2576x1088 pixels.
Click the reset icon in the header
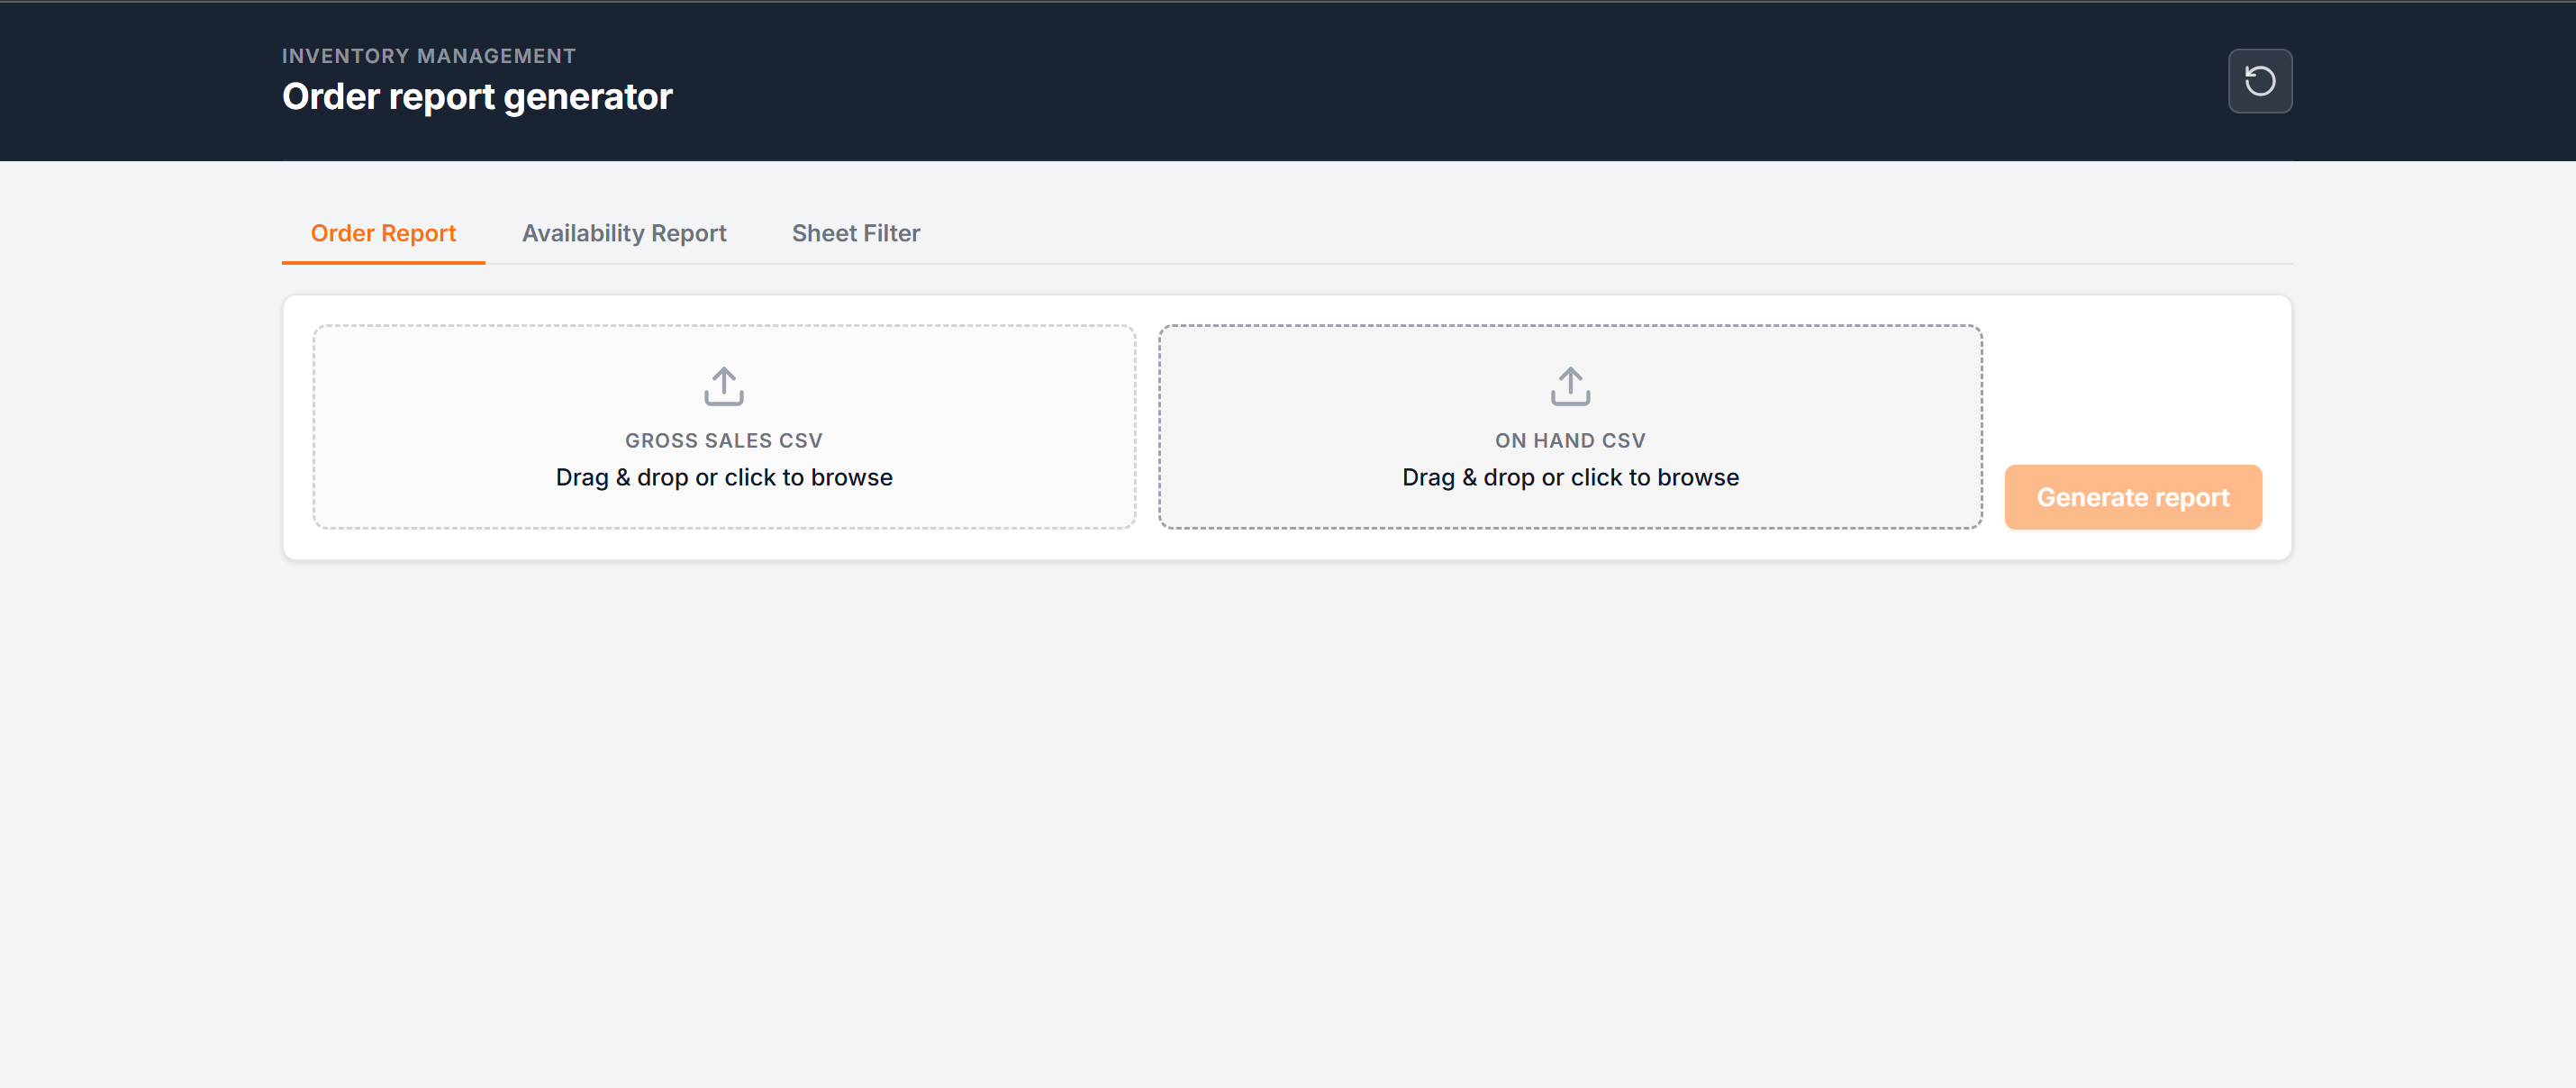pos(2259,81)
